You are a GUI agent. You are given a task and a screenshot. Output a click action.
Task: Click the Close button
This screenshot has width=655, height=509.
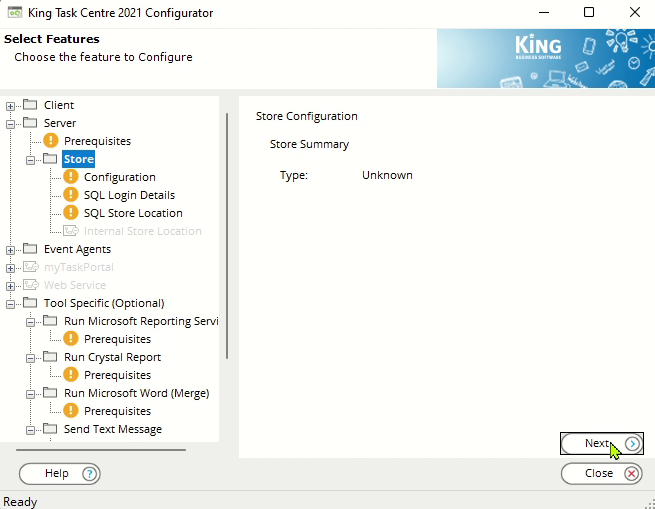602,473
